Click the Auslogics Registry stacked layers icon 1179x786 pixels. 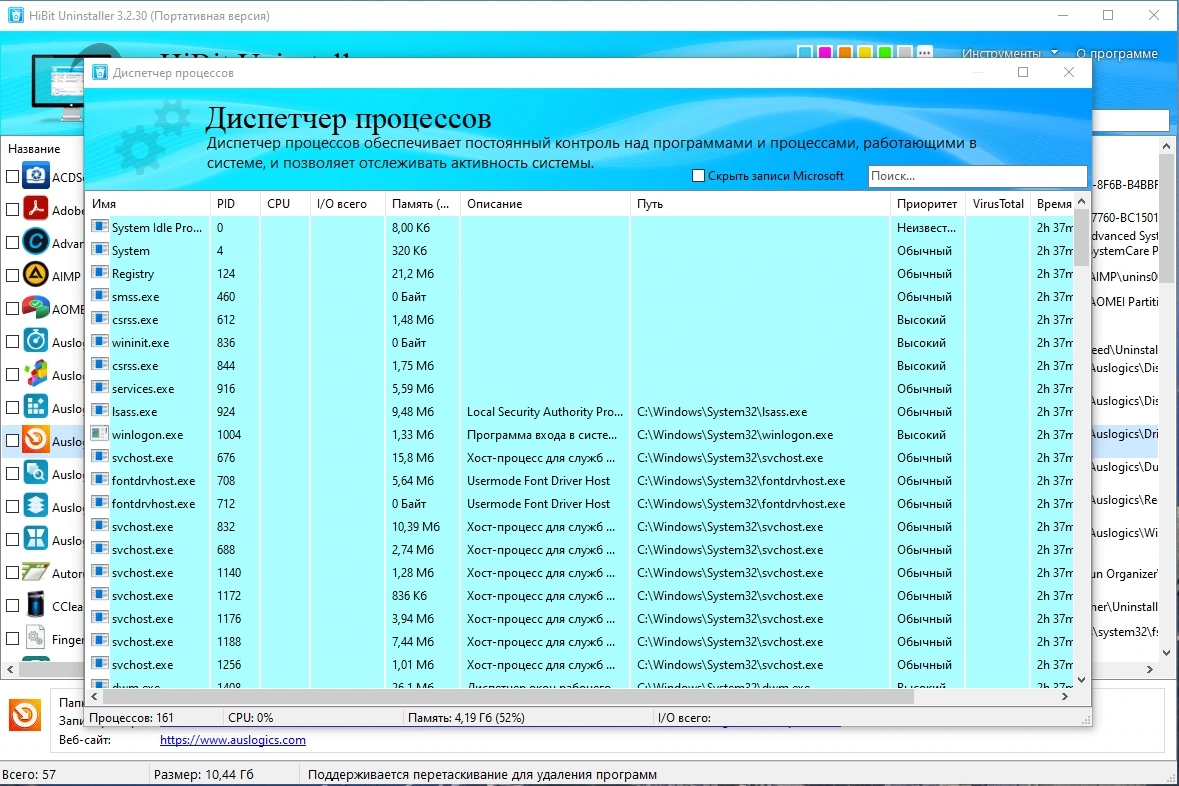tap(35, 506)
